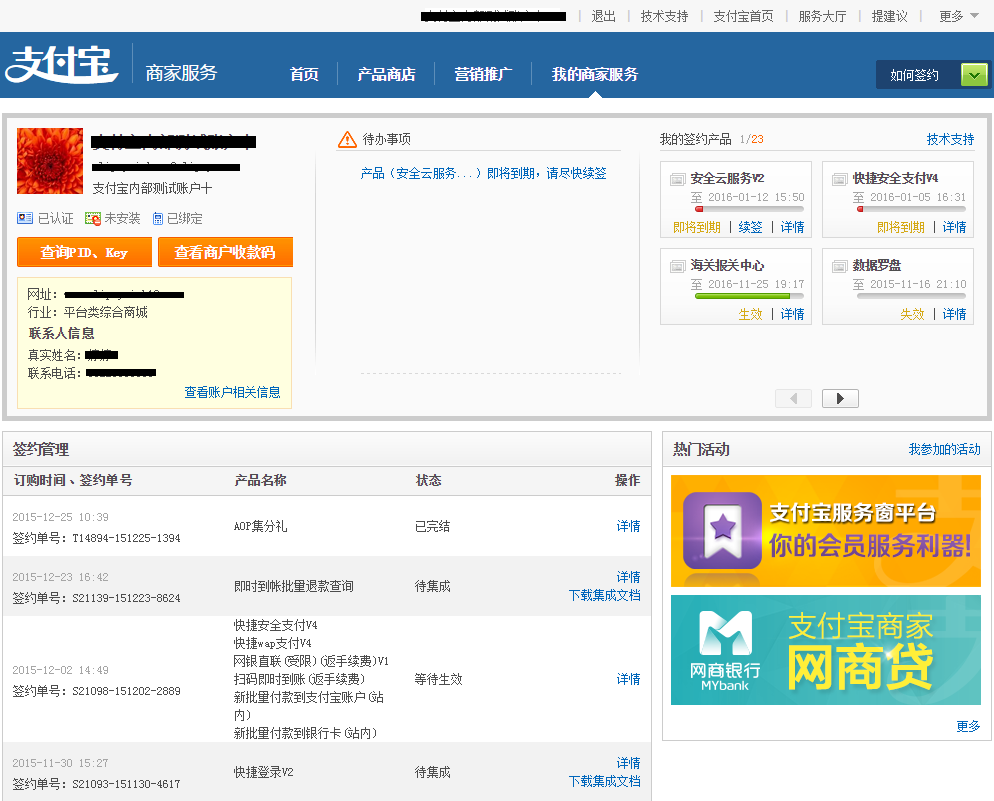Open the 支付宝服务窗平台 promotional banner
Screen dimensions: 994x801
[x=826, y=531]
